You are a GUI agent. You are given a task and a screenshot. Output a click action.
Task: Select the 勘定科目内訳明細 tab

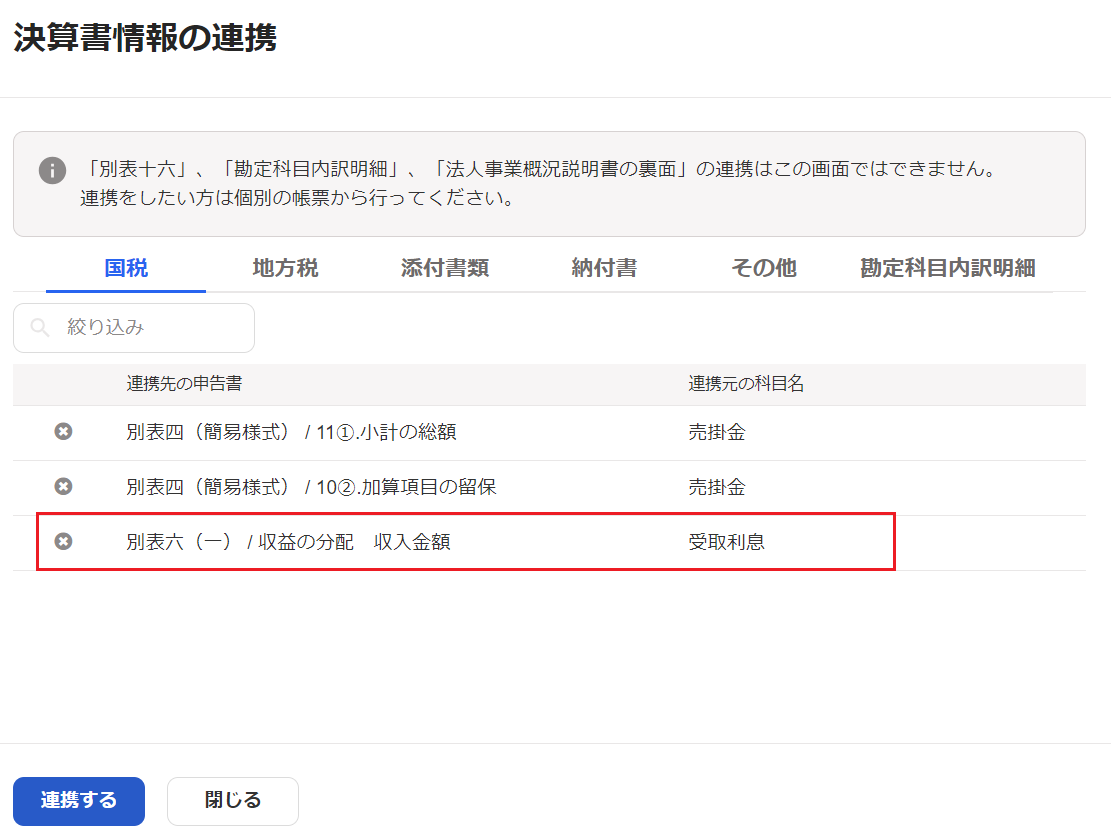pyautogui.click(x=948, y=268)
